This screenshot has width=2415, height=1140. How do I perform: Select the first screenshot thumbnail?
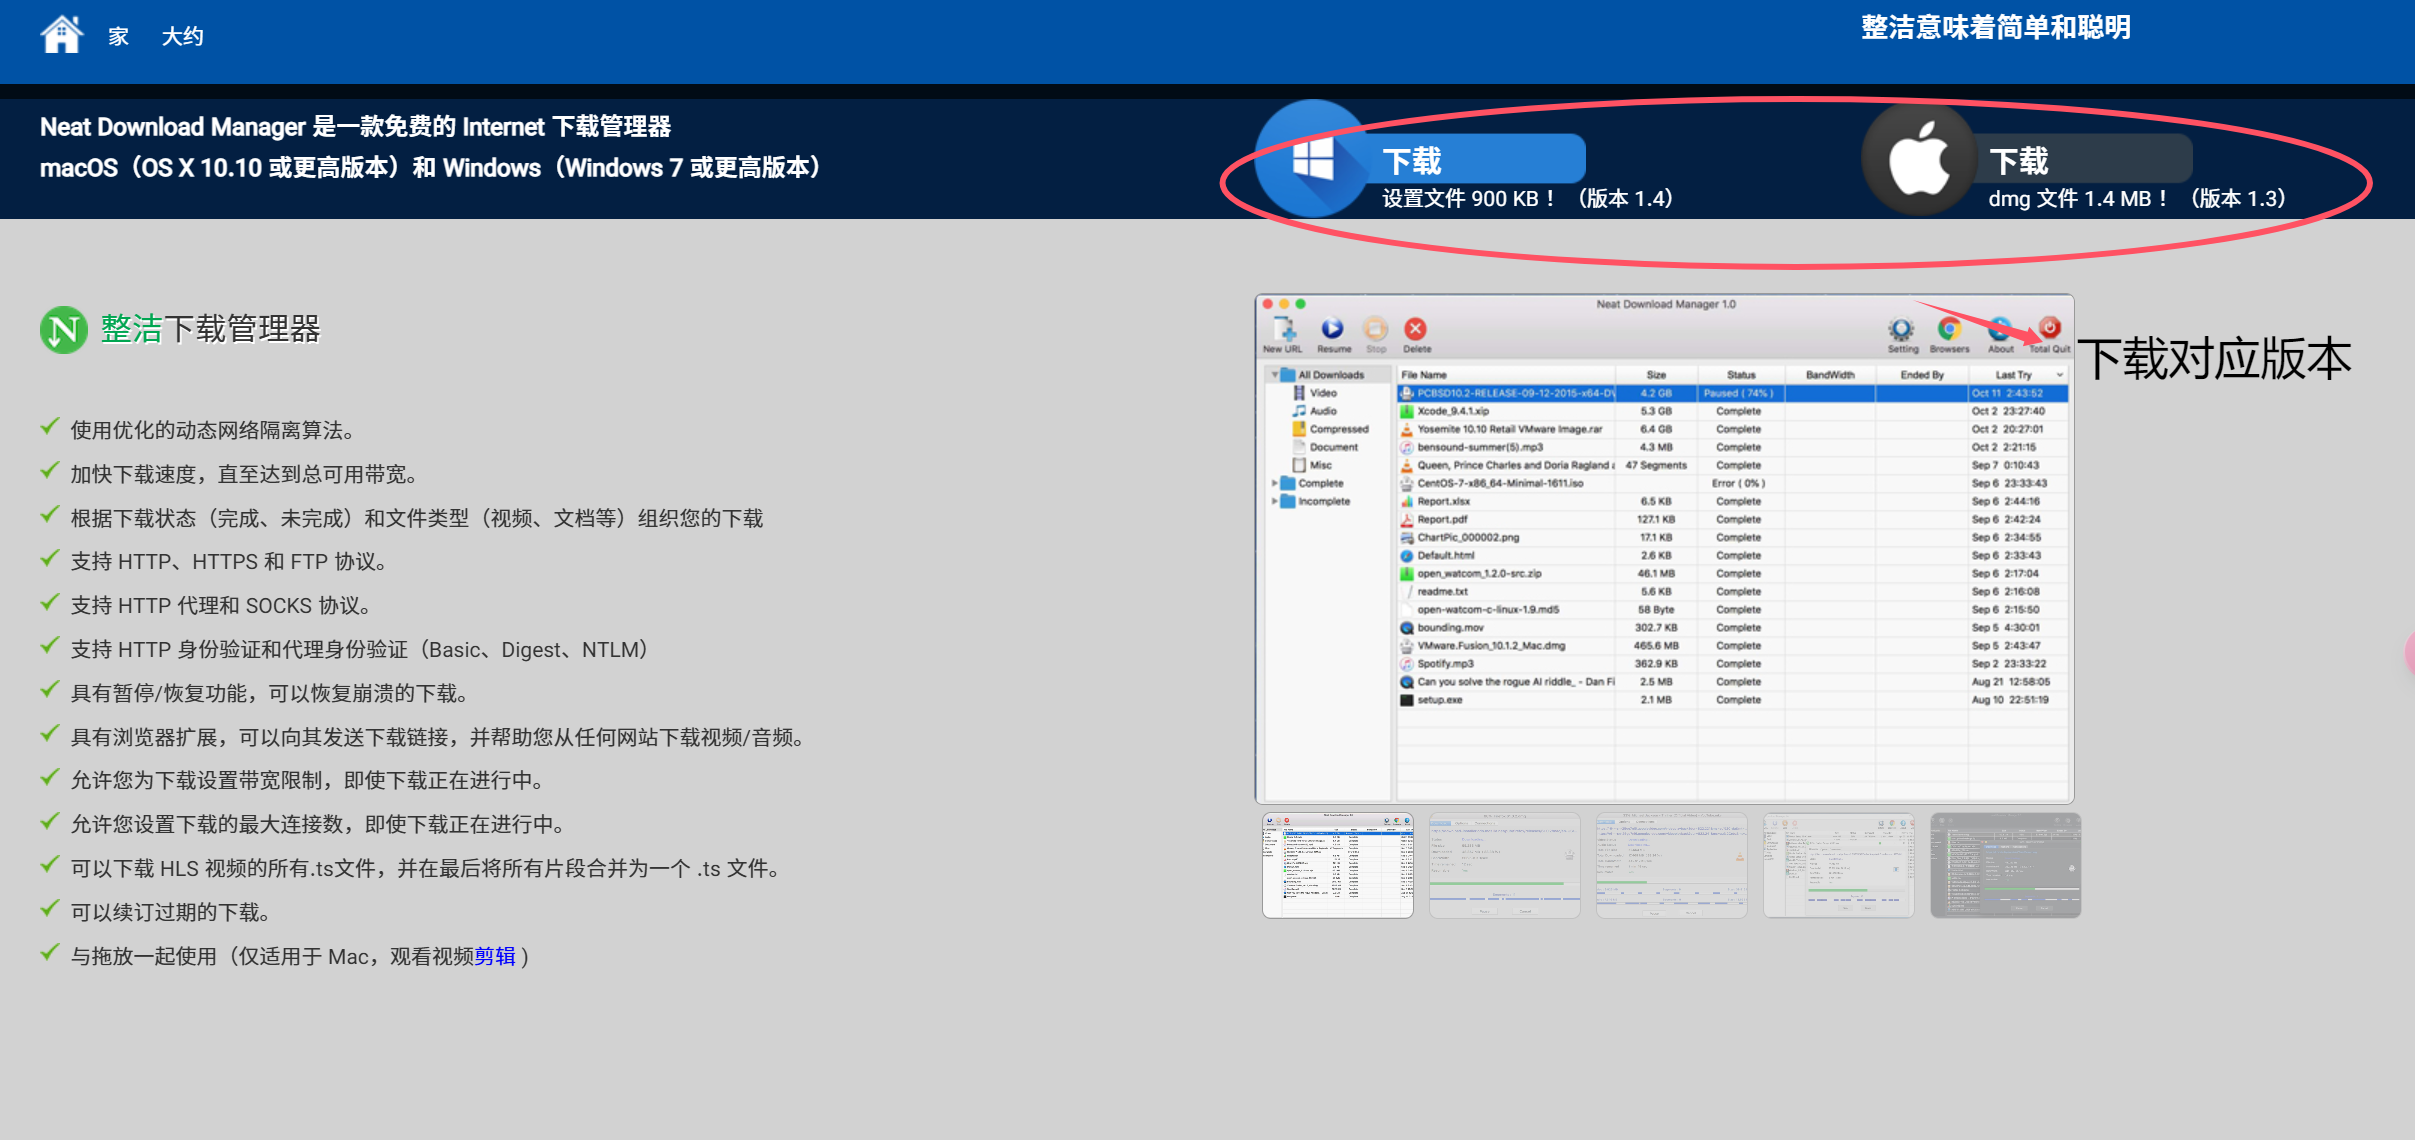click(x=1338, y=865)
